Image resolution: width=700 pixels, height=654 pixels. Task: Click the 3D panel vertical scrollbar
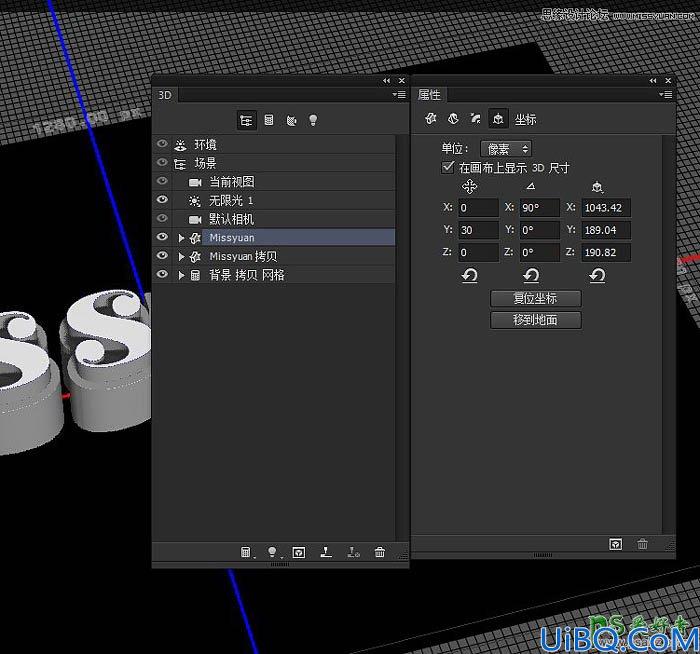[x=402, y=337]
